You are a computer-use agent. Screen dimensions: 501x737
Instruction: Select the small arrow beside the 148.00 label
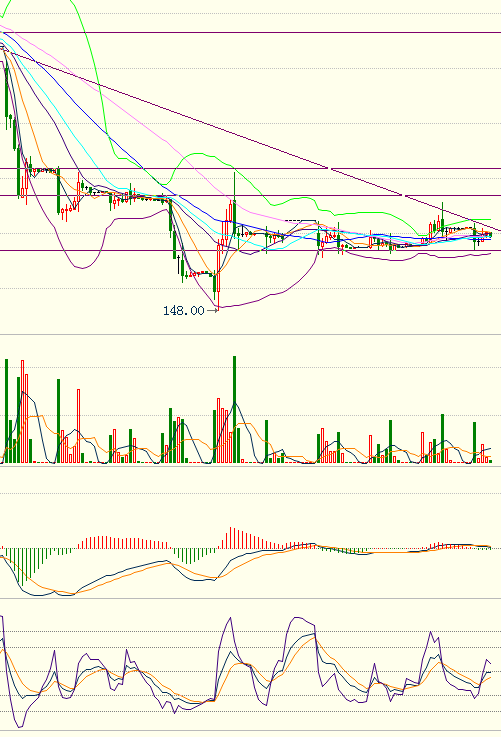pos(212,310)
